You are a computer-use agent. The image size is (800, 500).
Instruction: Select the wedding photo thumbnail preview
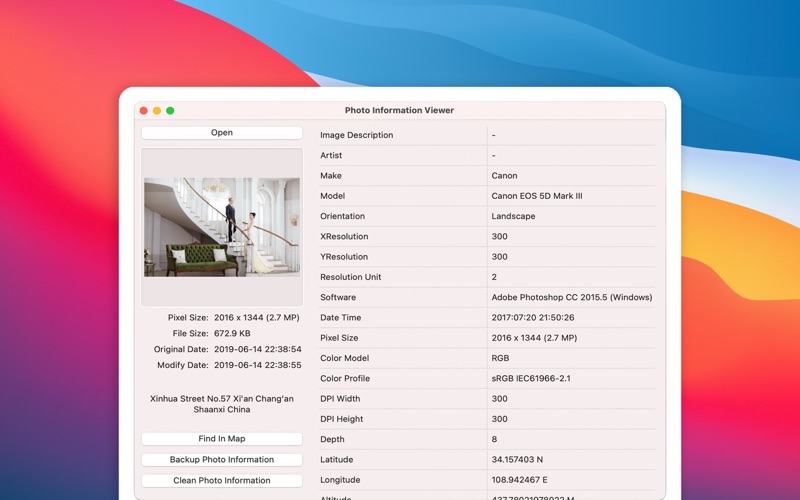[x=222, y=228]
